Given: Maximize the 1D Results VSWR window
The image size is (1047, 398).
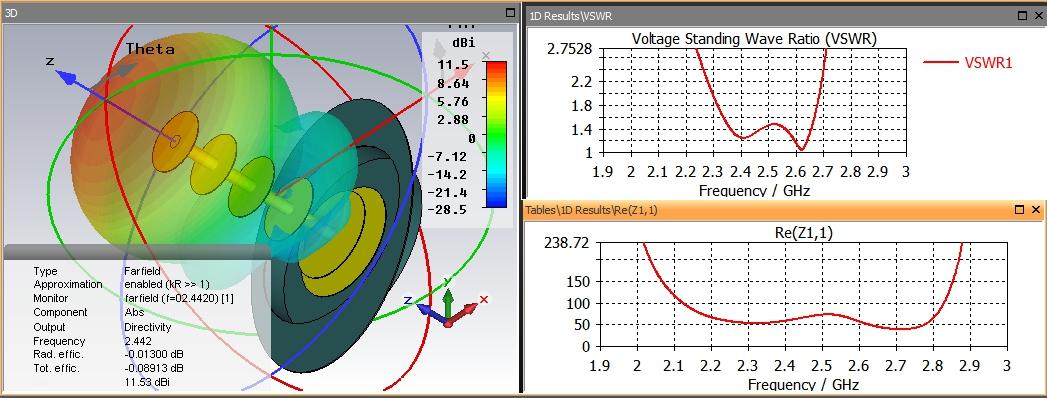Looking at the screenshot, I should (x=1022, y=15).
